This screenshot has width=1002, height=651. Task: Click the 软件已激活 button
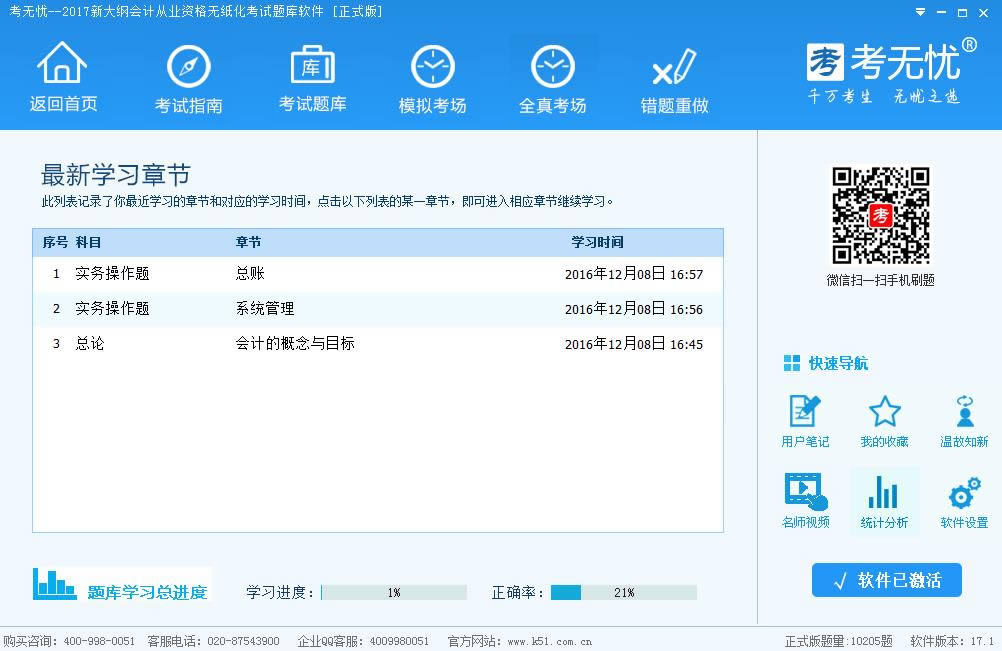coord(886,580)
